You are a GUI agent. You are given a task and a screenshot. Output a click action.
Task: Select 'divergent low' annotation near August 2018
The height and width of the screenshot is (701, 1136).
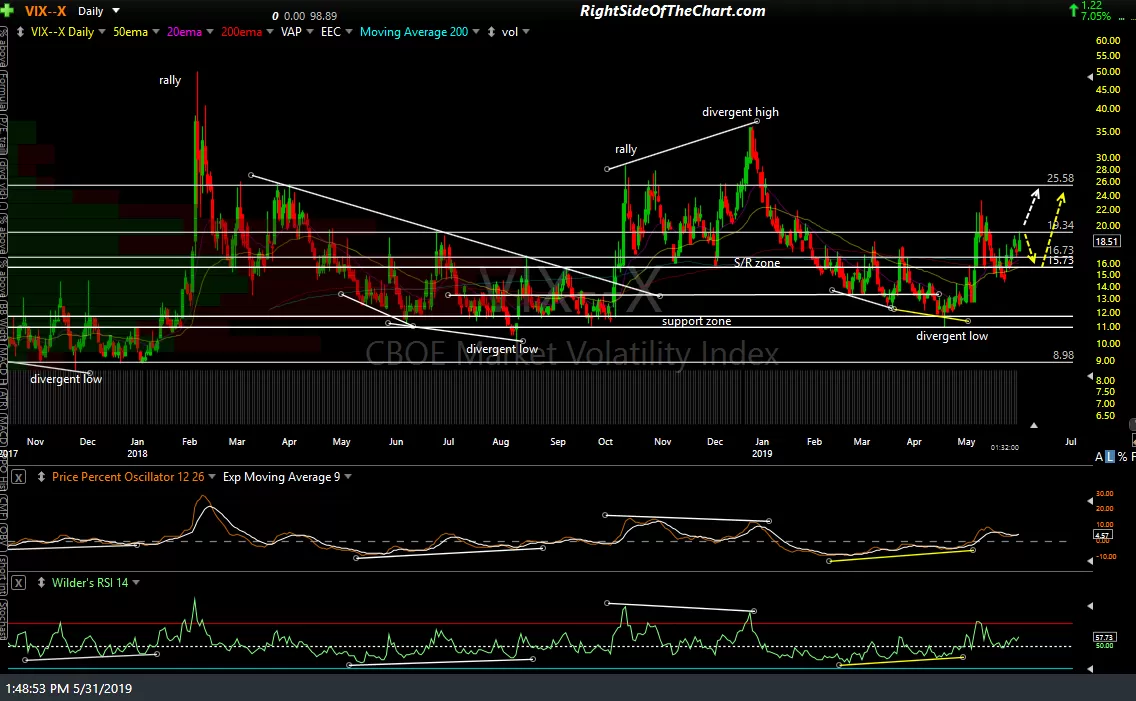(502, 349)
